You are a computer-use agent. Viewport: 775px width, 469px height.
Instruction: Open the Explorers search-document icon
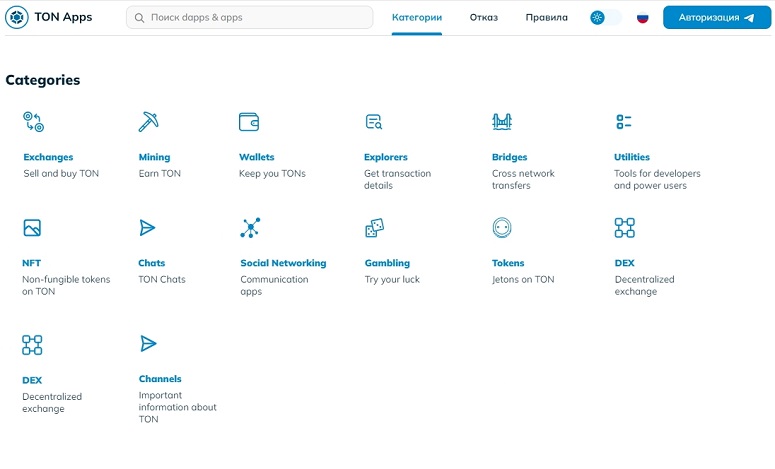(374, 122)
